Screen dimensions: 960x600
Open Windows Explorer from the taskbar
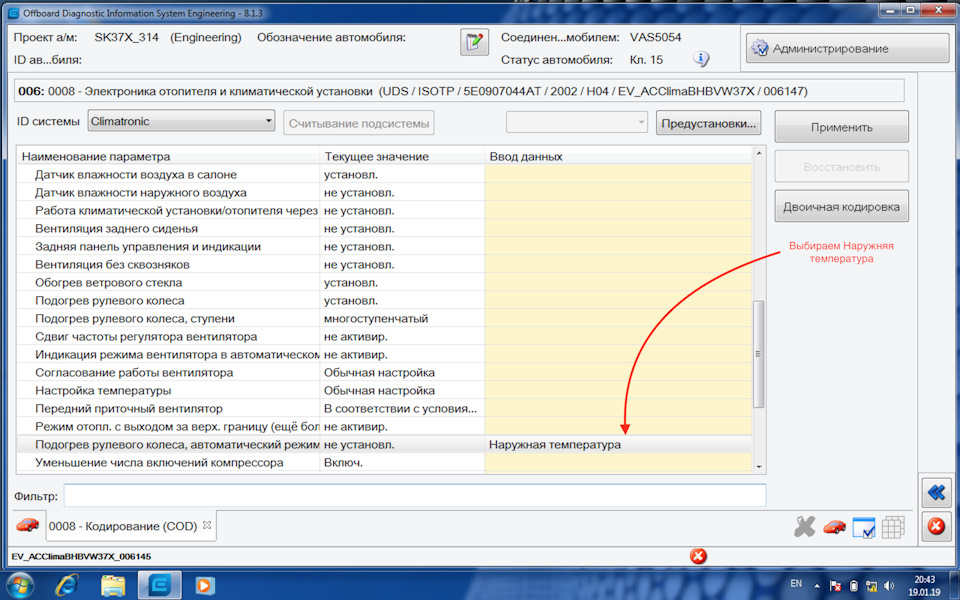(113, 585)
